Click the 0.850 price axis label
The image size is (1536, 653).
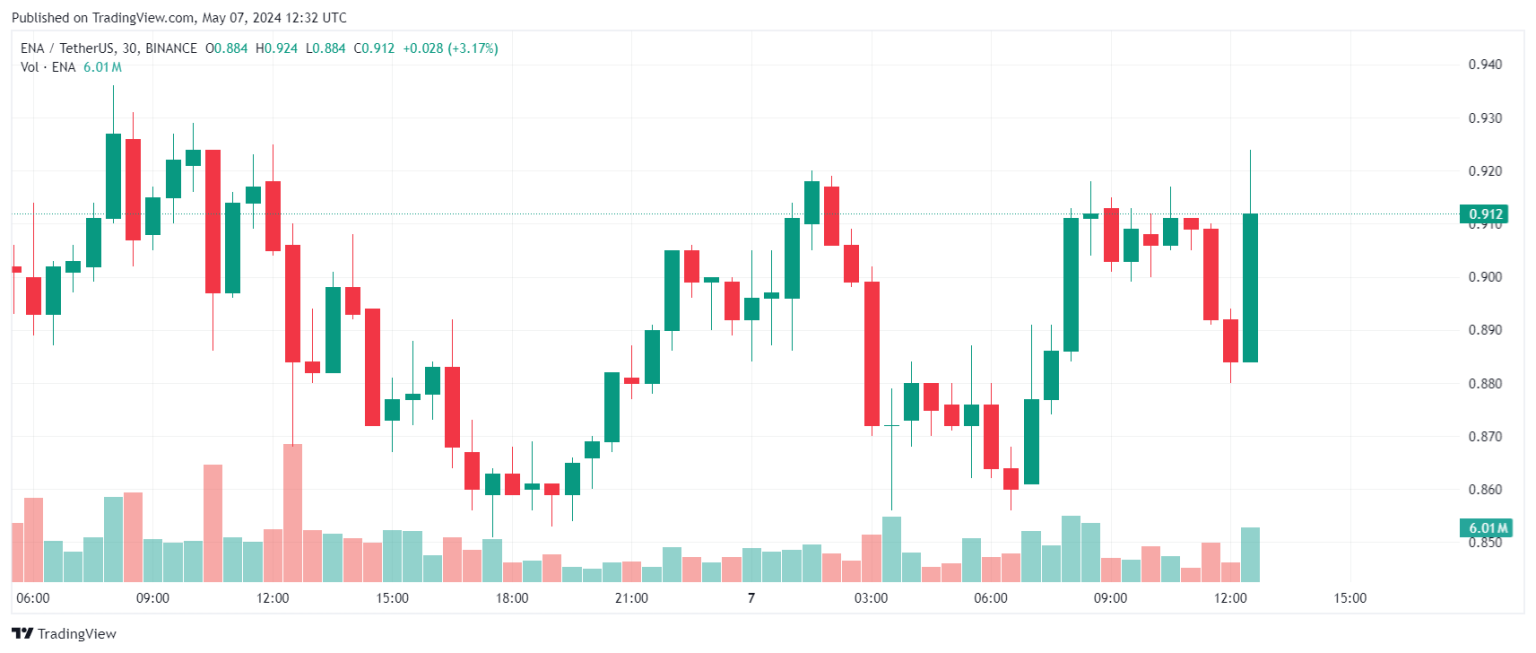point(1485,543)
